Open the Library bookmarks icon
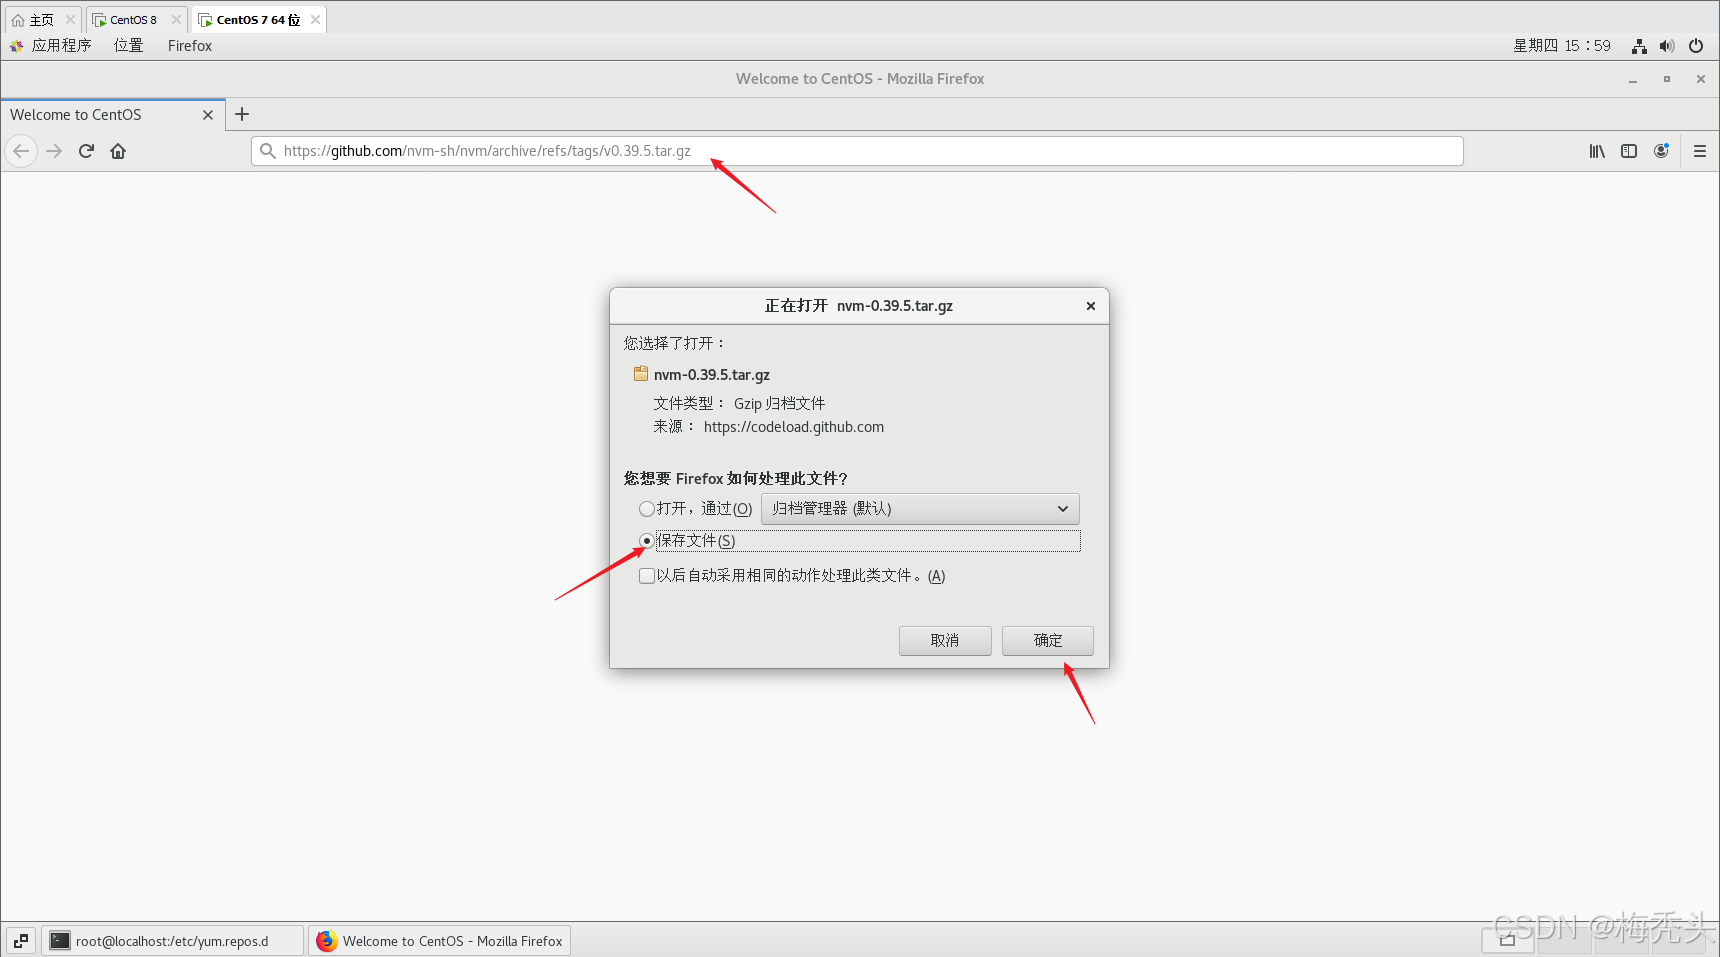 click(1597, 151)
